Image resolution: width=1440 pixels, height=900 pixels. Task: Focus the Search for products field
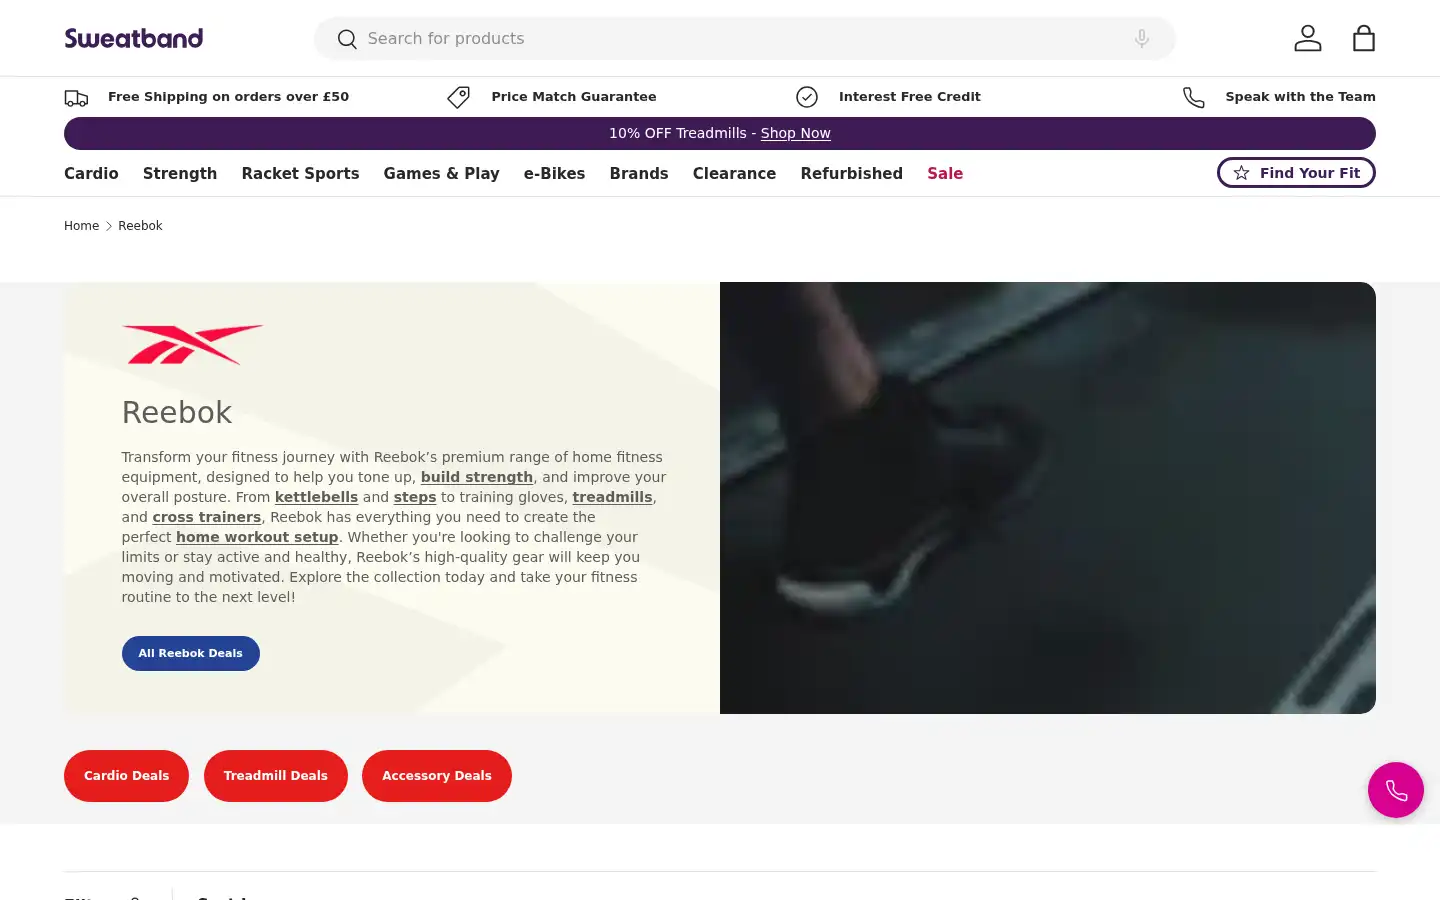[744, 38]
